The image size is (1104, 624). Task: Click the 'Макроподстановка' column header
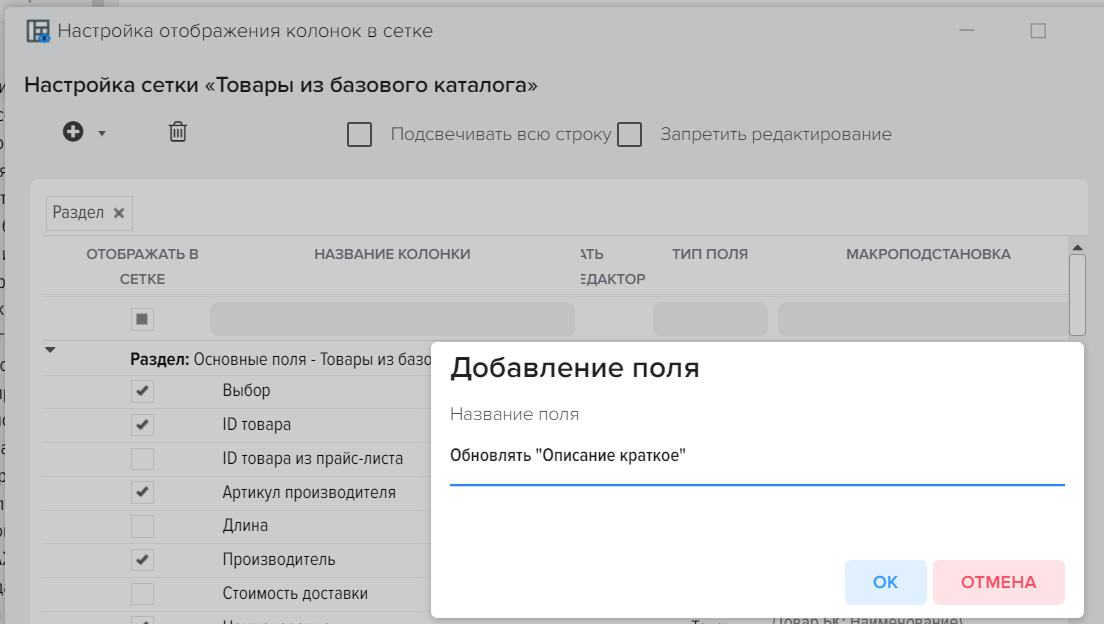point(927,255)
